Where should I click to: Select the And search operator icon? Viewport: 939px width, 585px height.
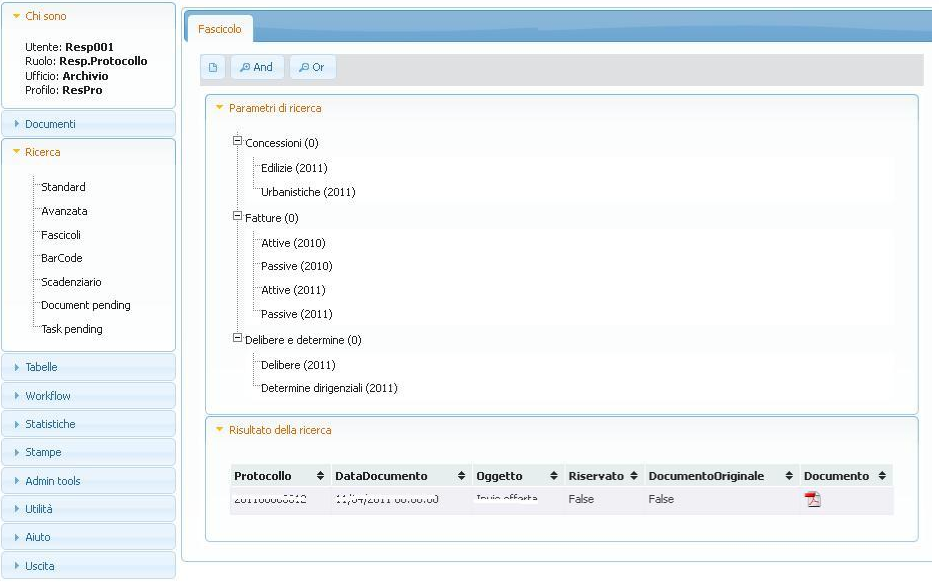(x=257, y=67)
